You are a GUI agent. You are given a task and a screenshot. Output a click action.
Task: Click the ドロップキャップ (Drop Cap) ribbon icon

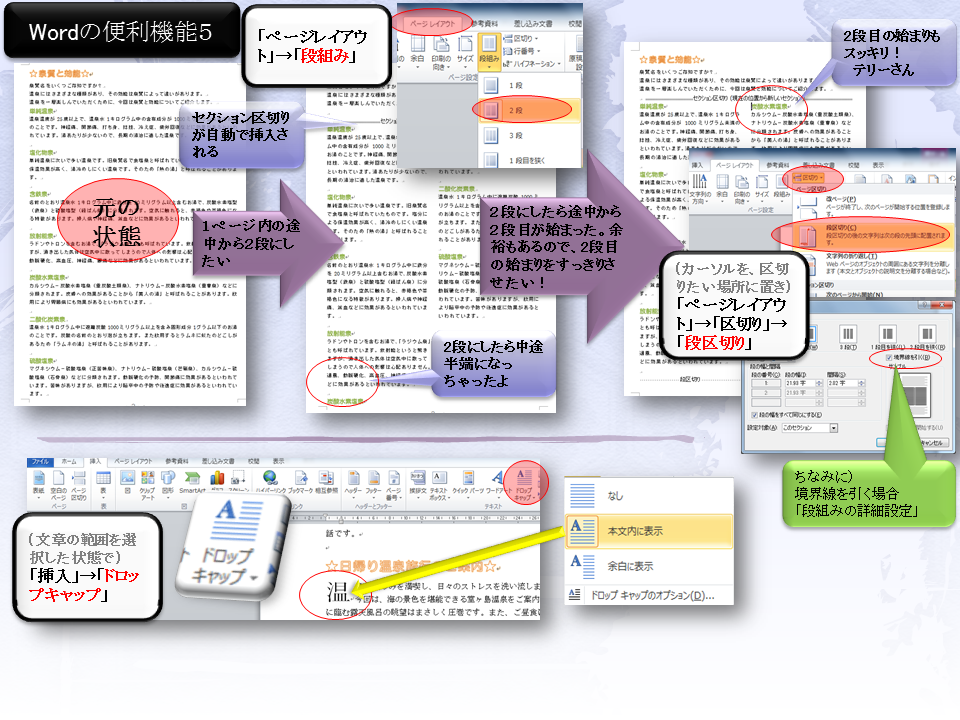[523, 482]
